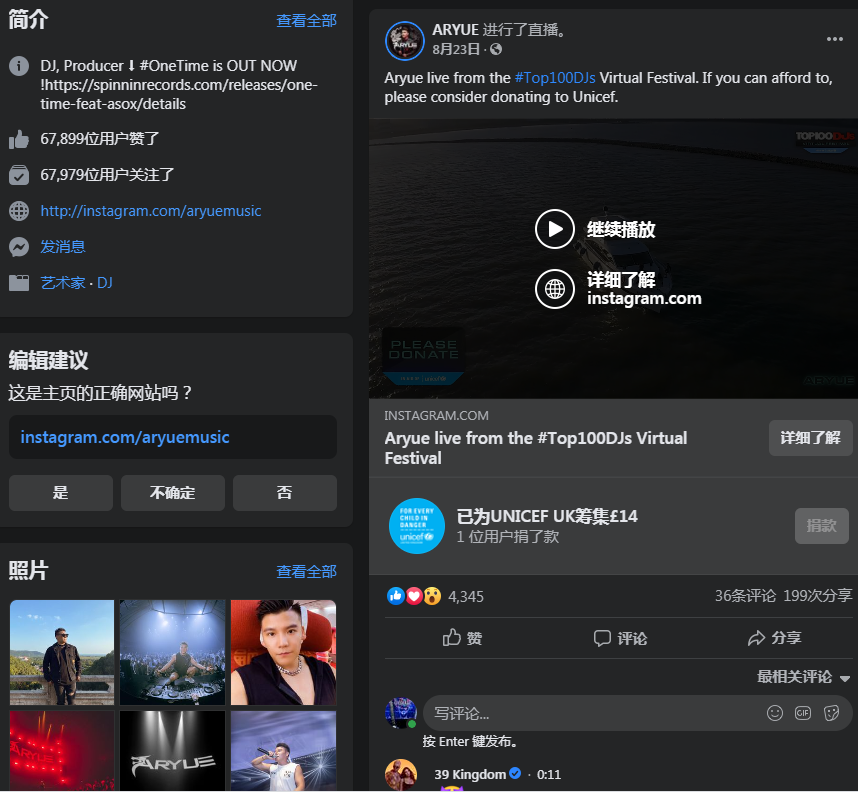Click 已为UNICEF UK筹集£14 fundraiser title
The width and height of the screenshot is (858, 795).
547,517
